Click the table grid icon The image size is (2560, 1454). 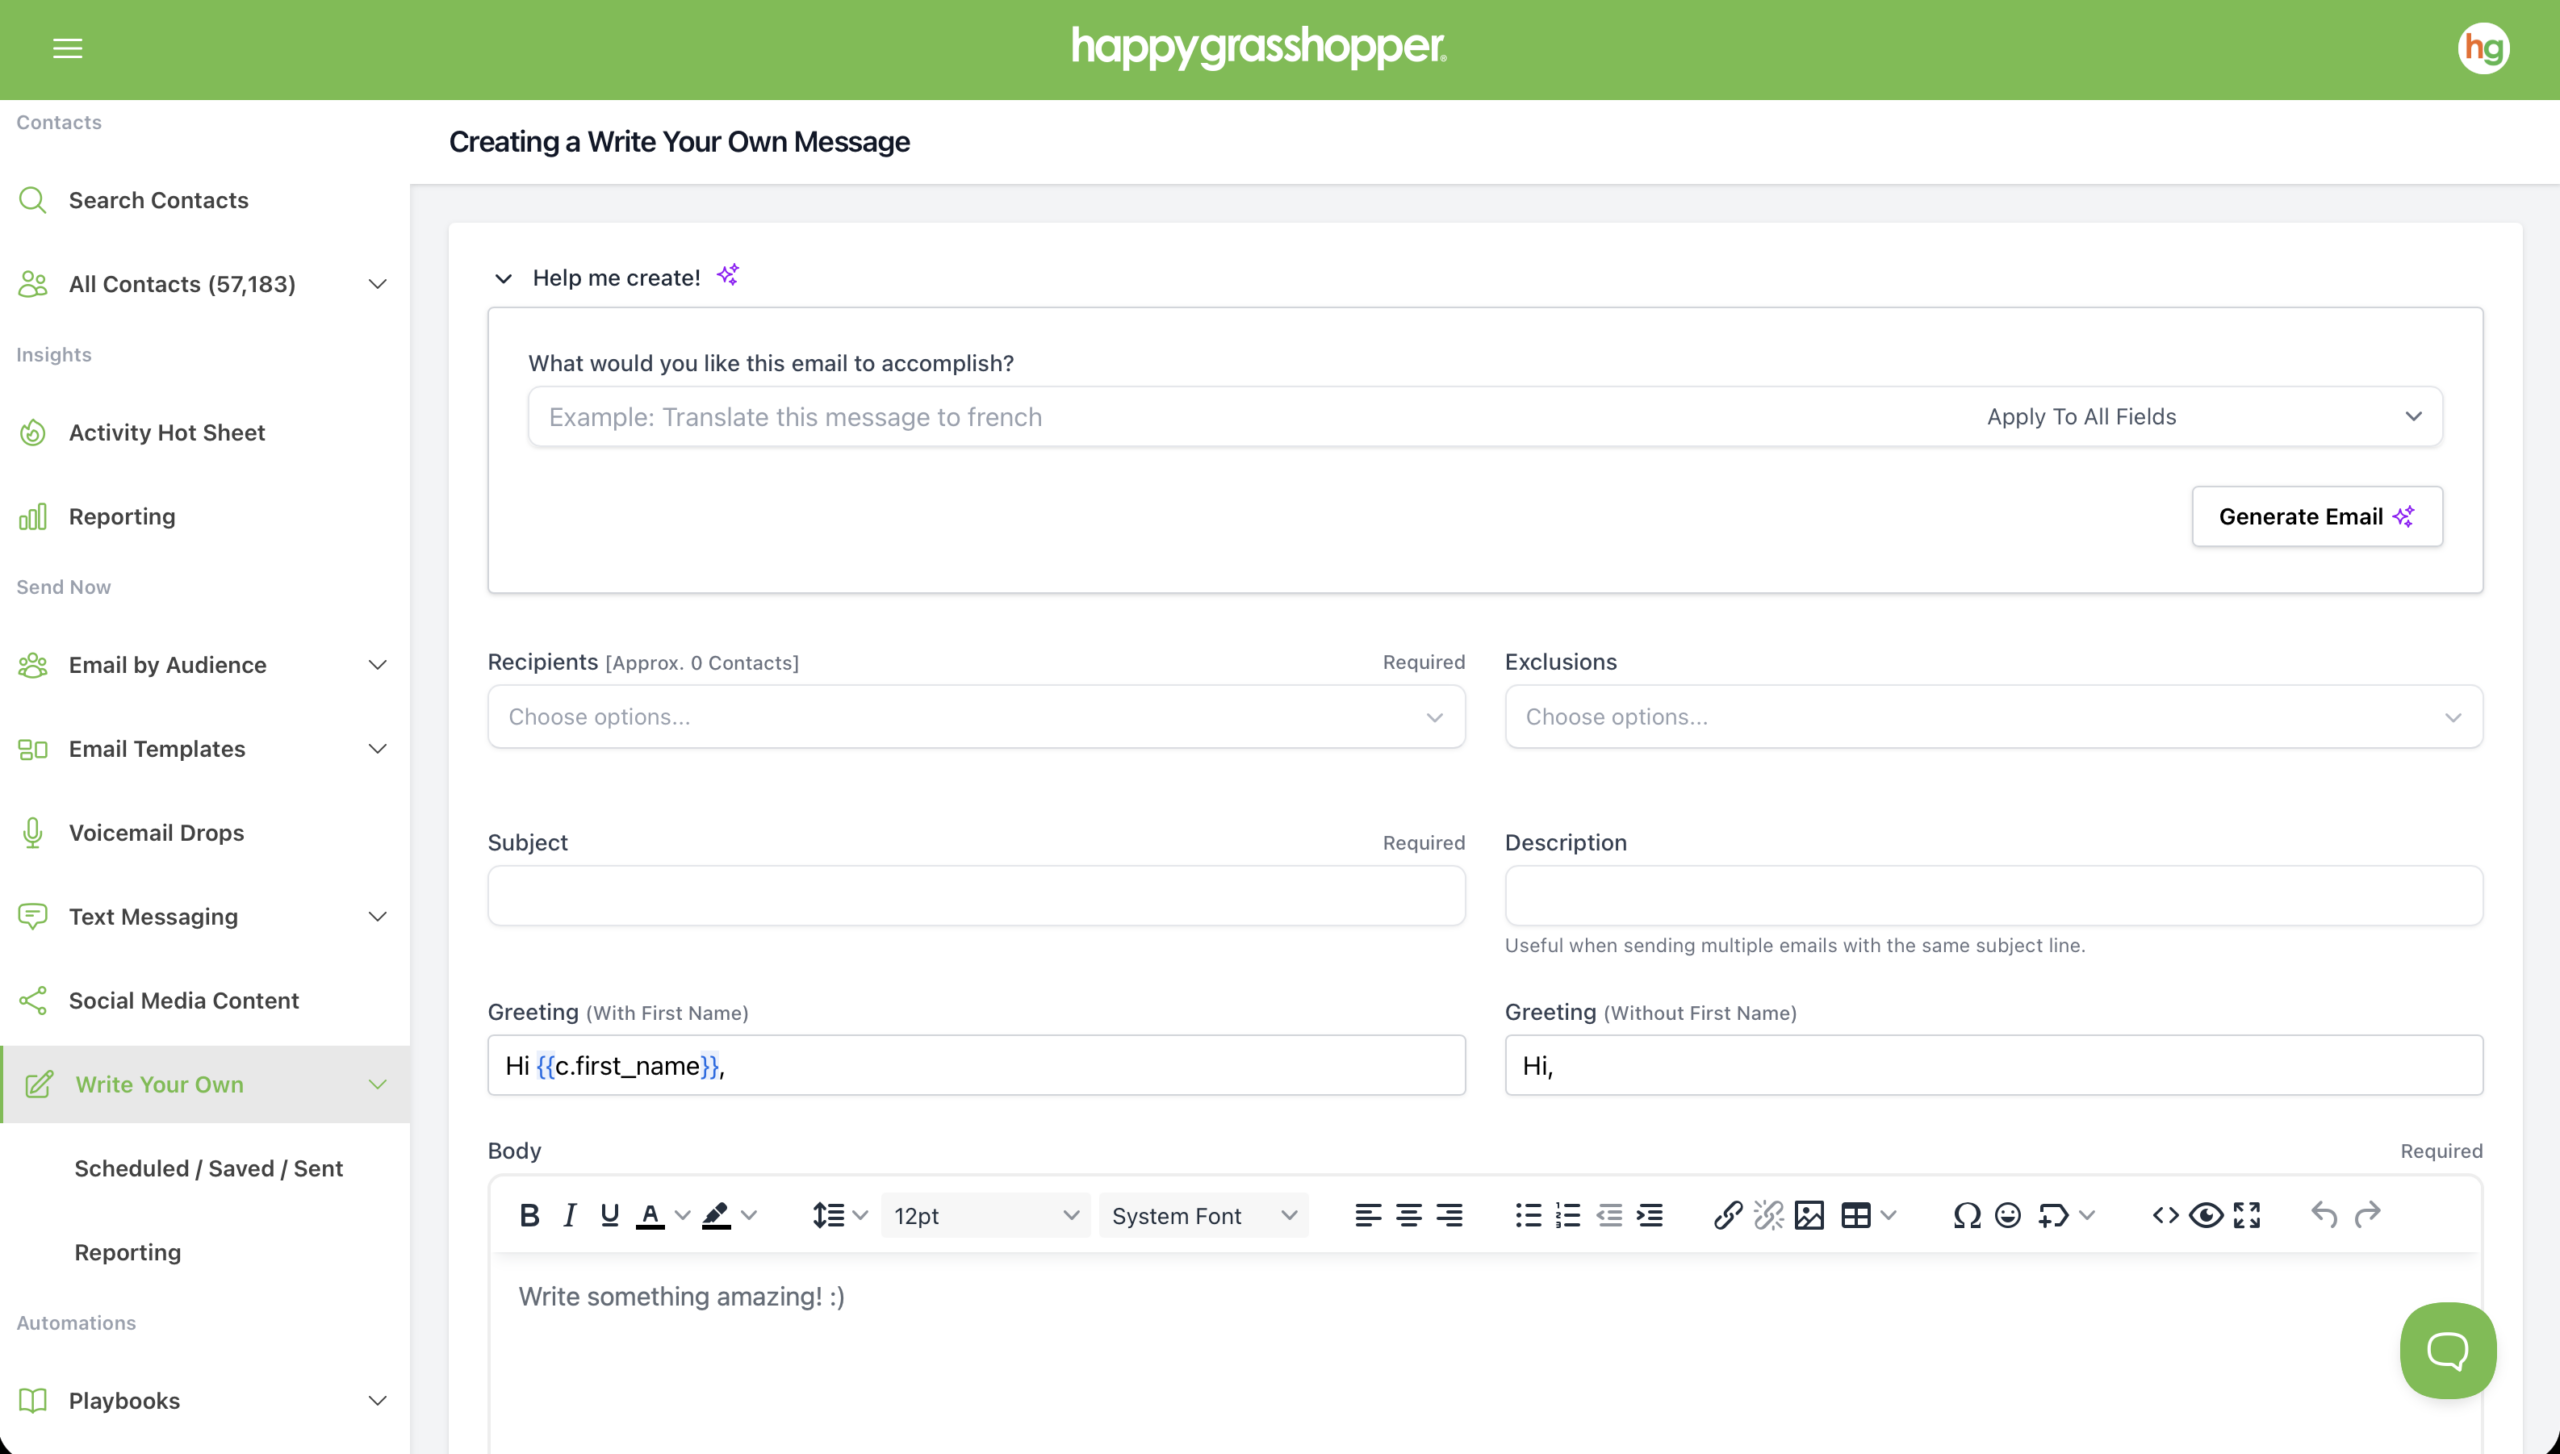click(x=1856, y=1215)
